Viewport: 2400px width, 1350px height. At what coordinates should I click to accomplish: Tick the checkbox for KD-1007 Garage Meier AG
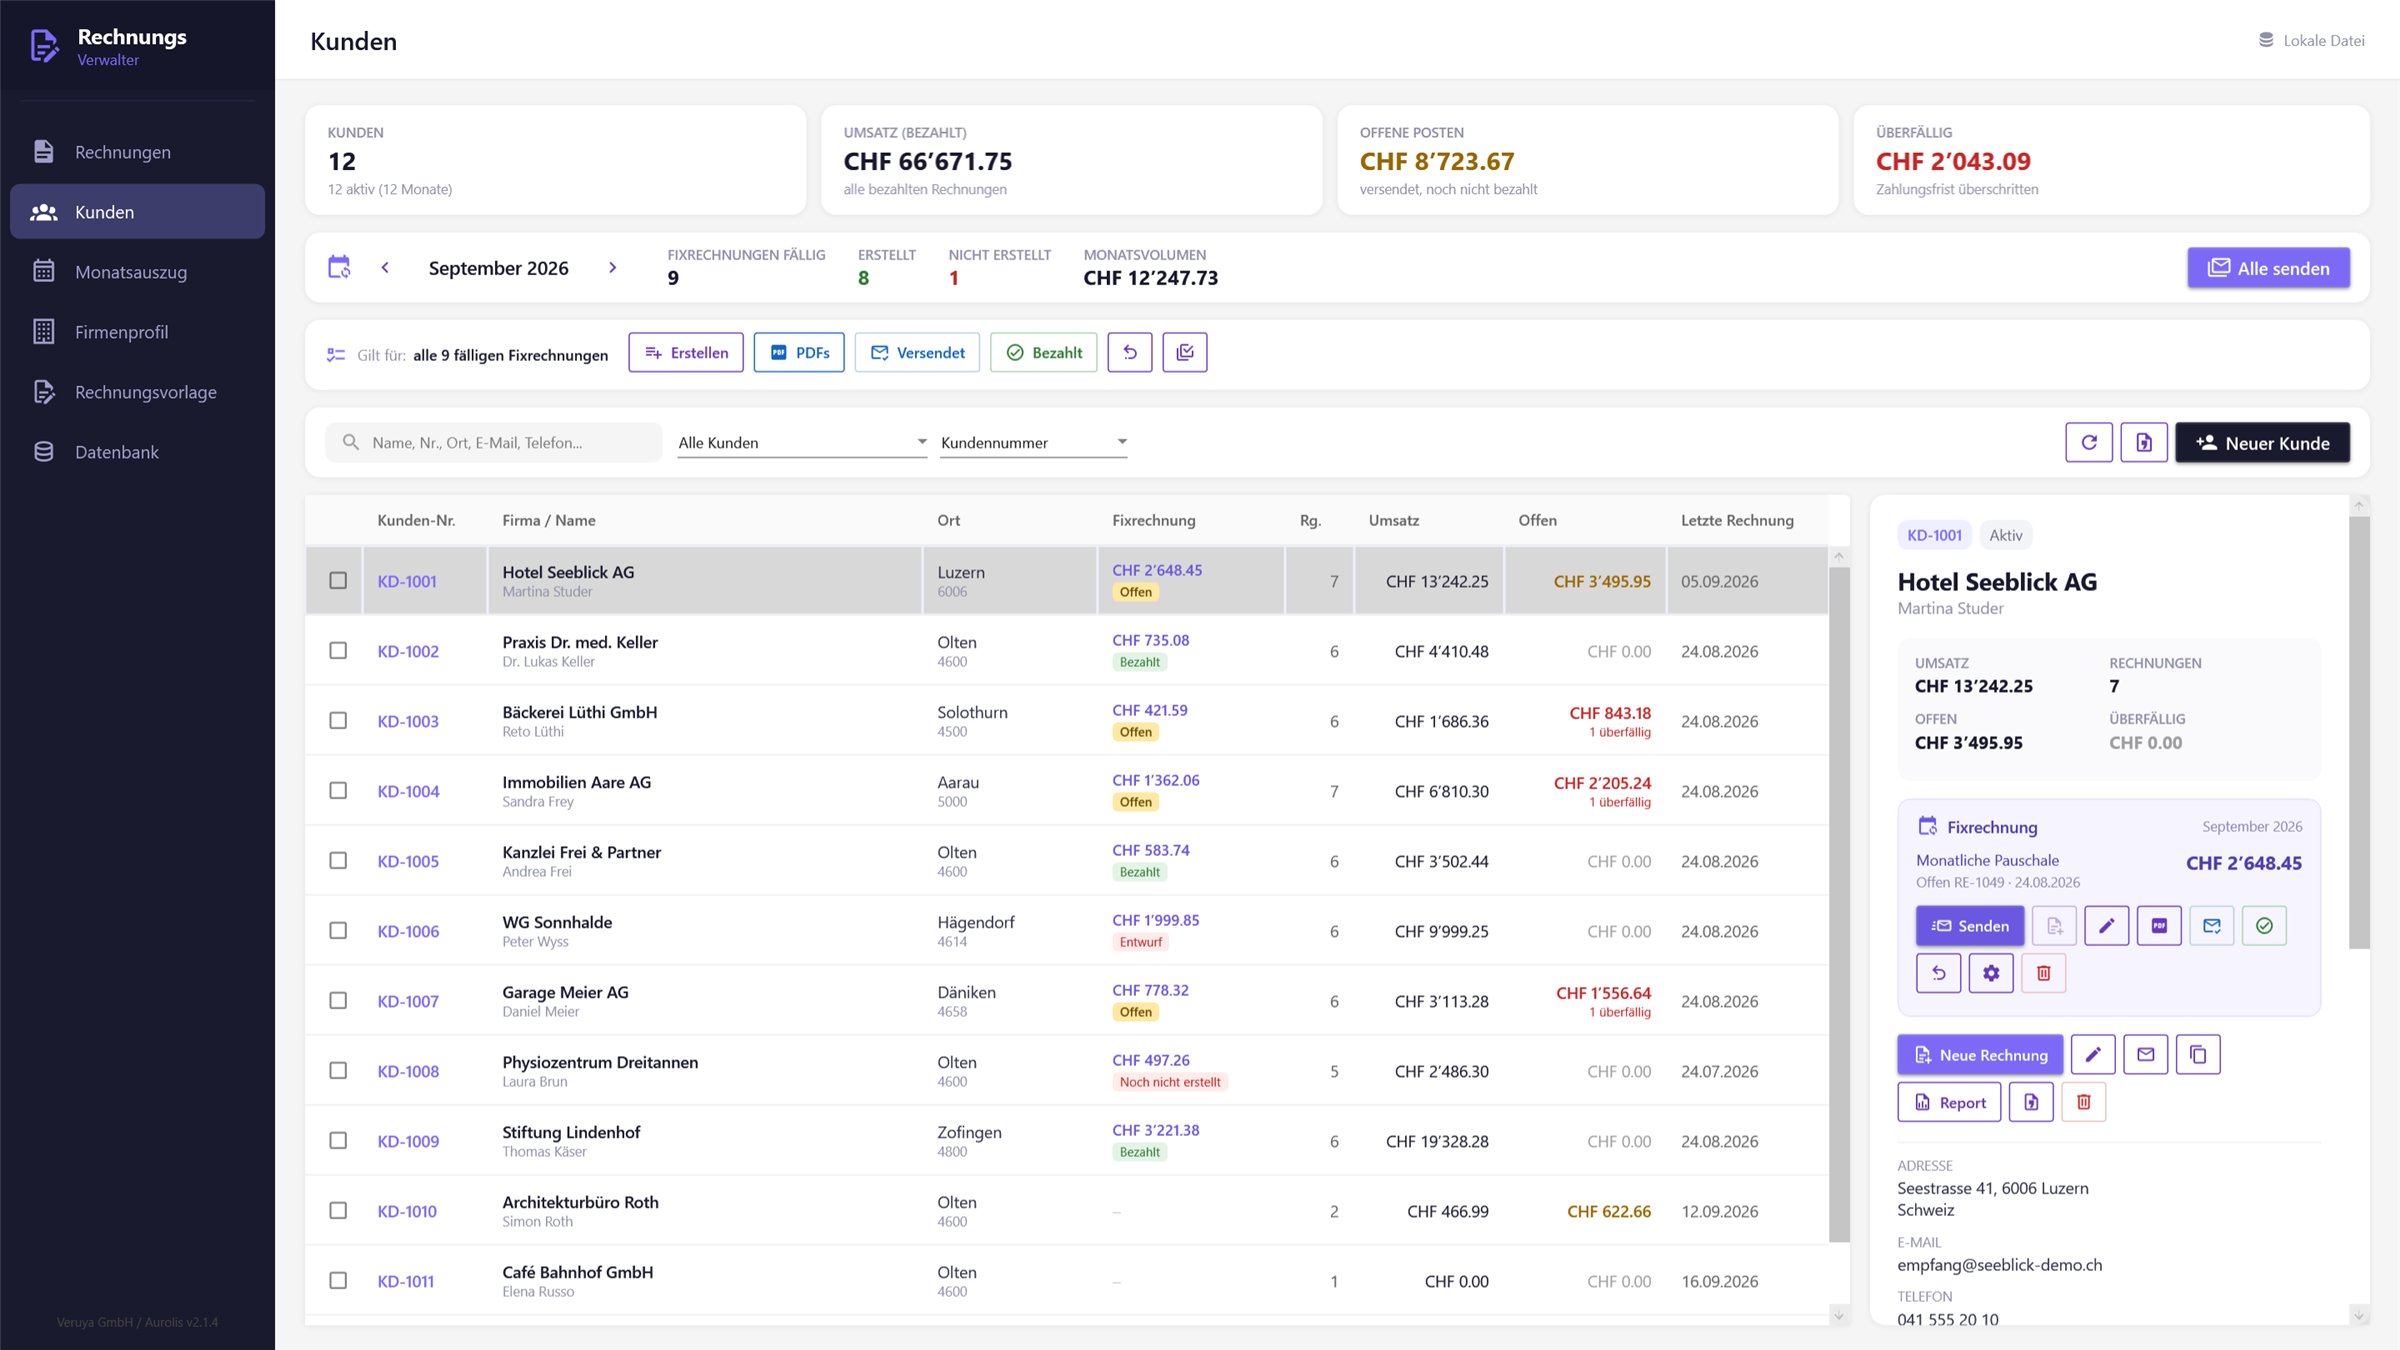tap(338, 1001)
